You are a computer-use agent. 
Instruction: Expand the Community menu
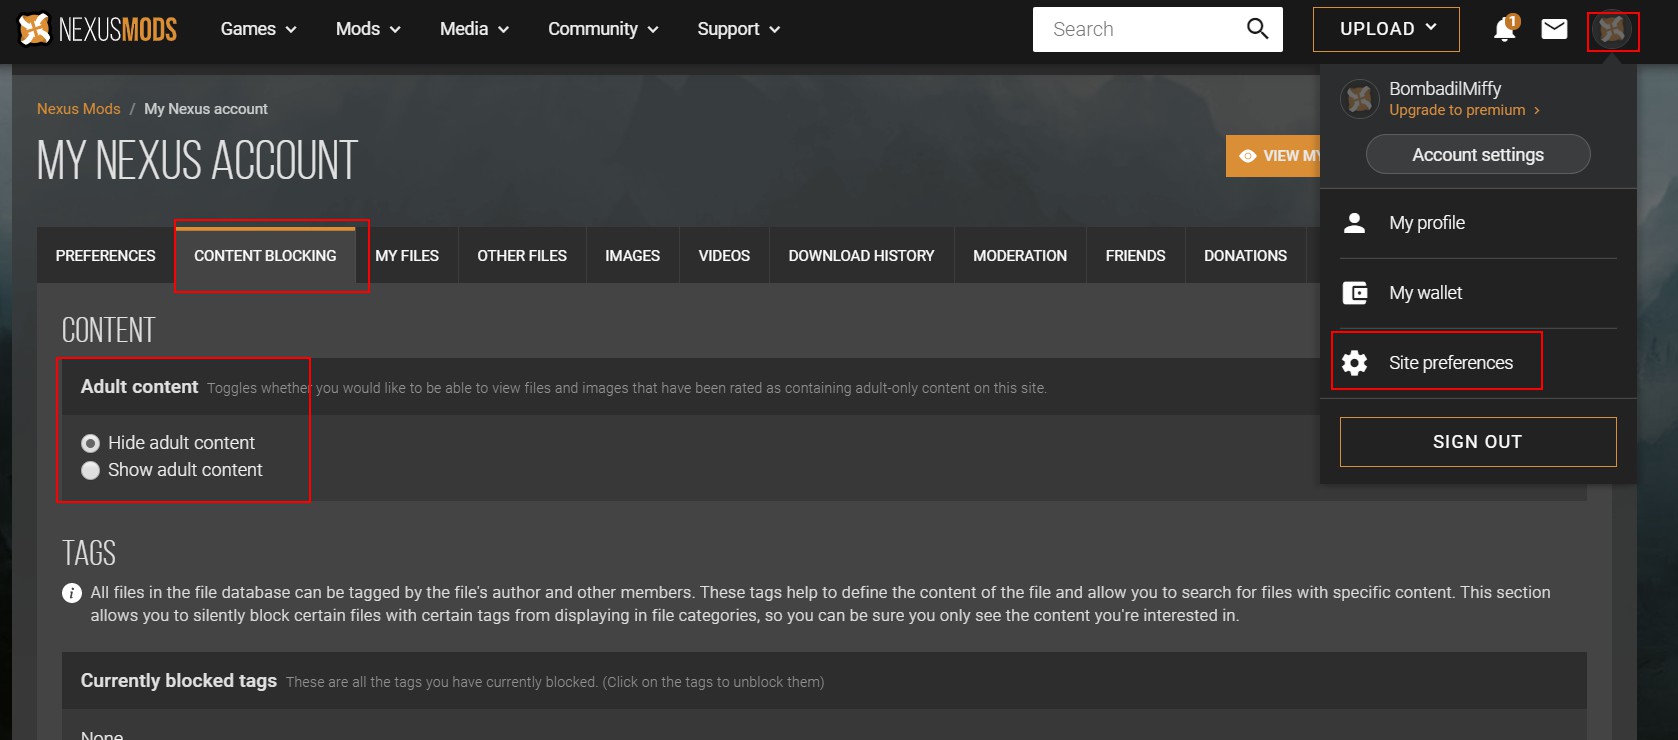coord(603,29)
